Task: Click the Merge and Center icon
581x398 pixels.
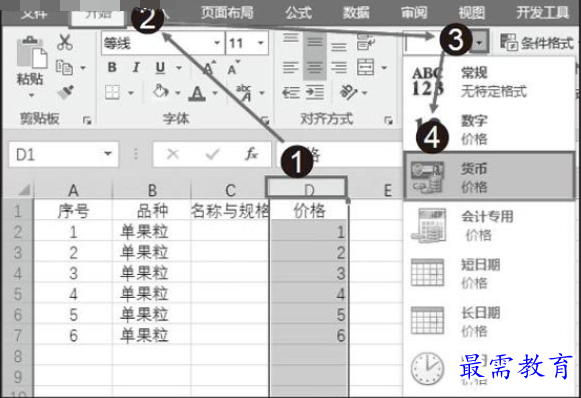Action: (365, 67)
